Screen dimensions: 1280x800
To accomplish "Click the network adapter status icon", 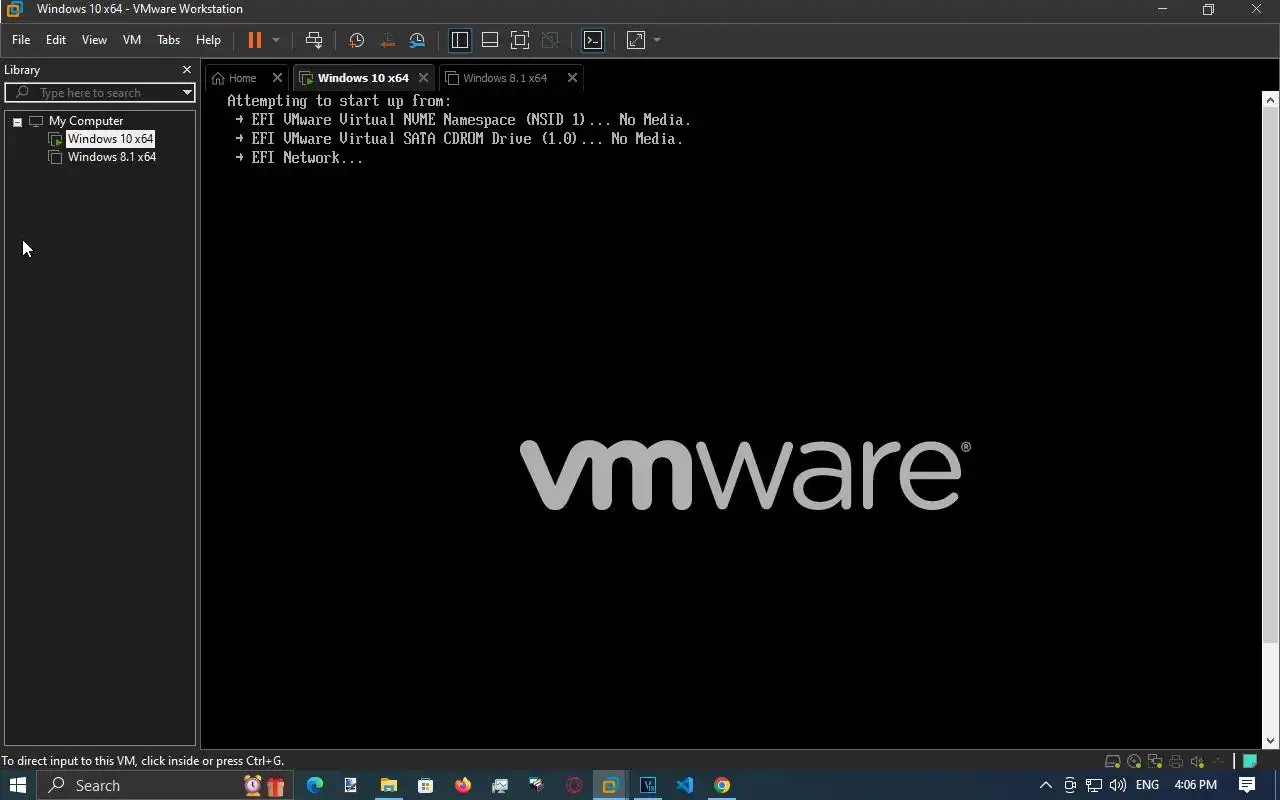I will coord(1155,762).
